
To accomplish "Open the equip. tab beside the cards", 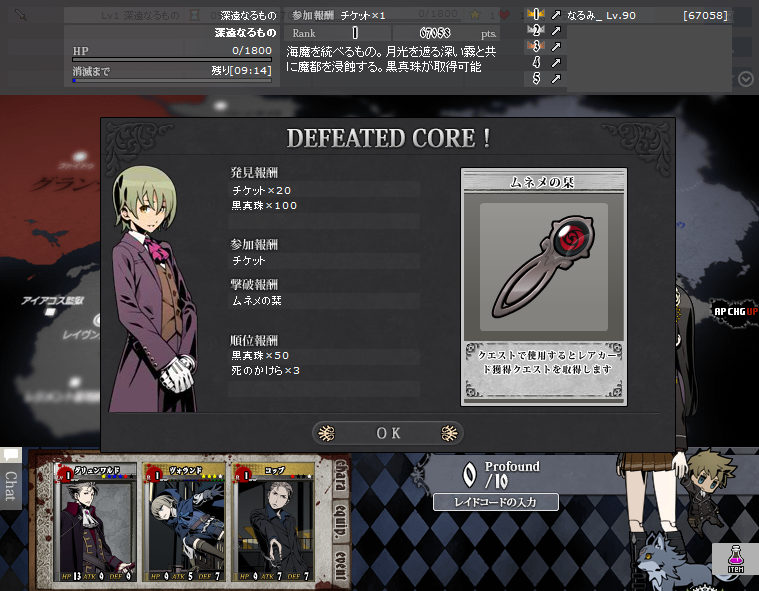I will coord(341,520).
